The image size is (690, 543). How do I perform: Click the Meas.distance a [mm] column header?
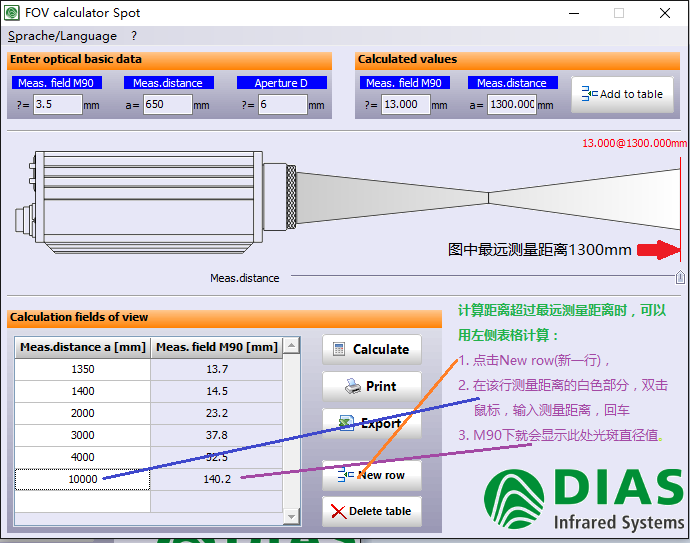(82, 347)
